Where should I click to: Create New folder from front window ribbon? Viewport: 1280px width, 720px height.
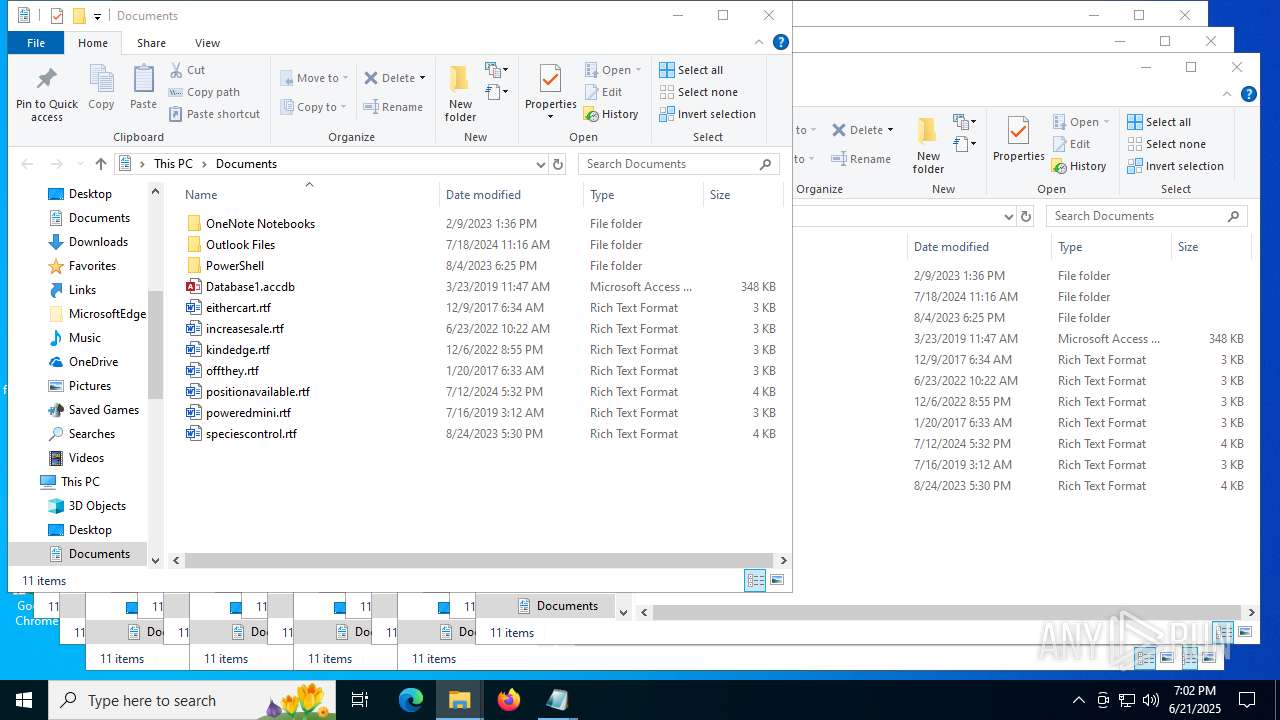point(460,93)
